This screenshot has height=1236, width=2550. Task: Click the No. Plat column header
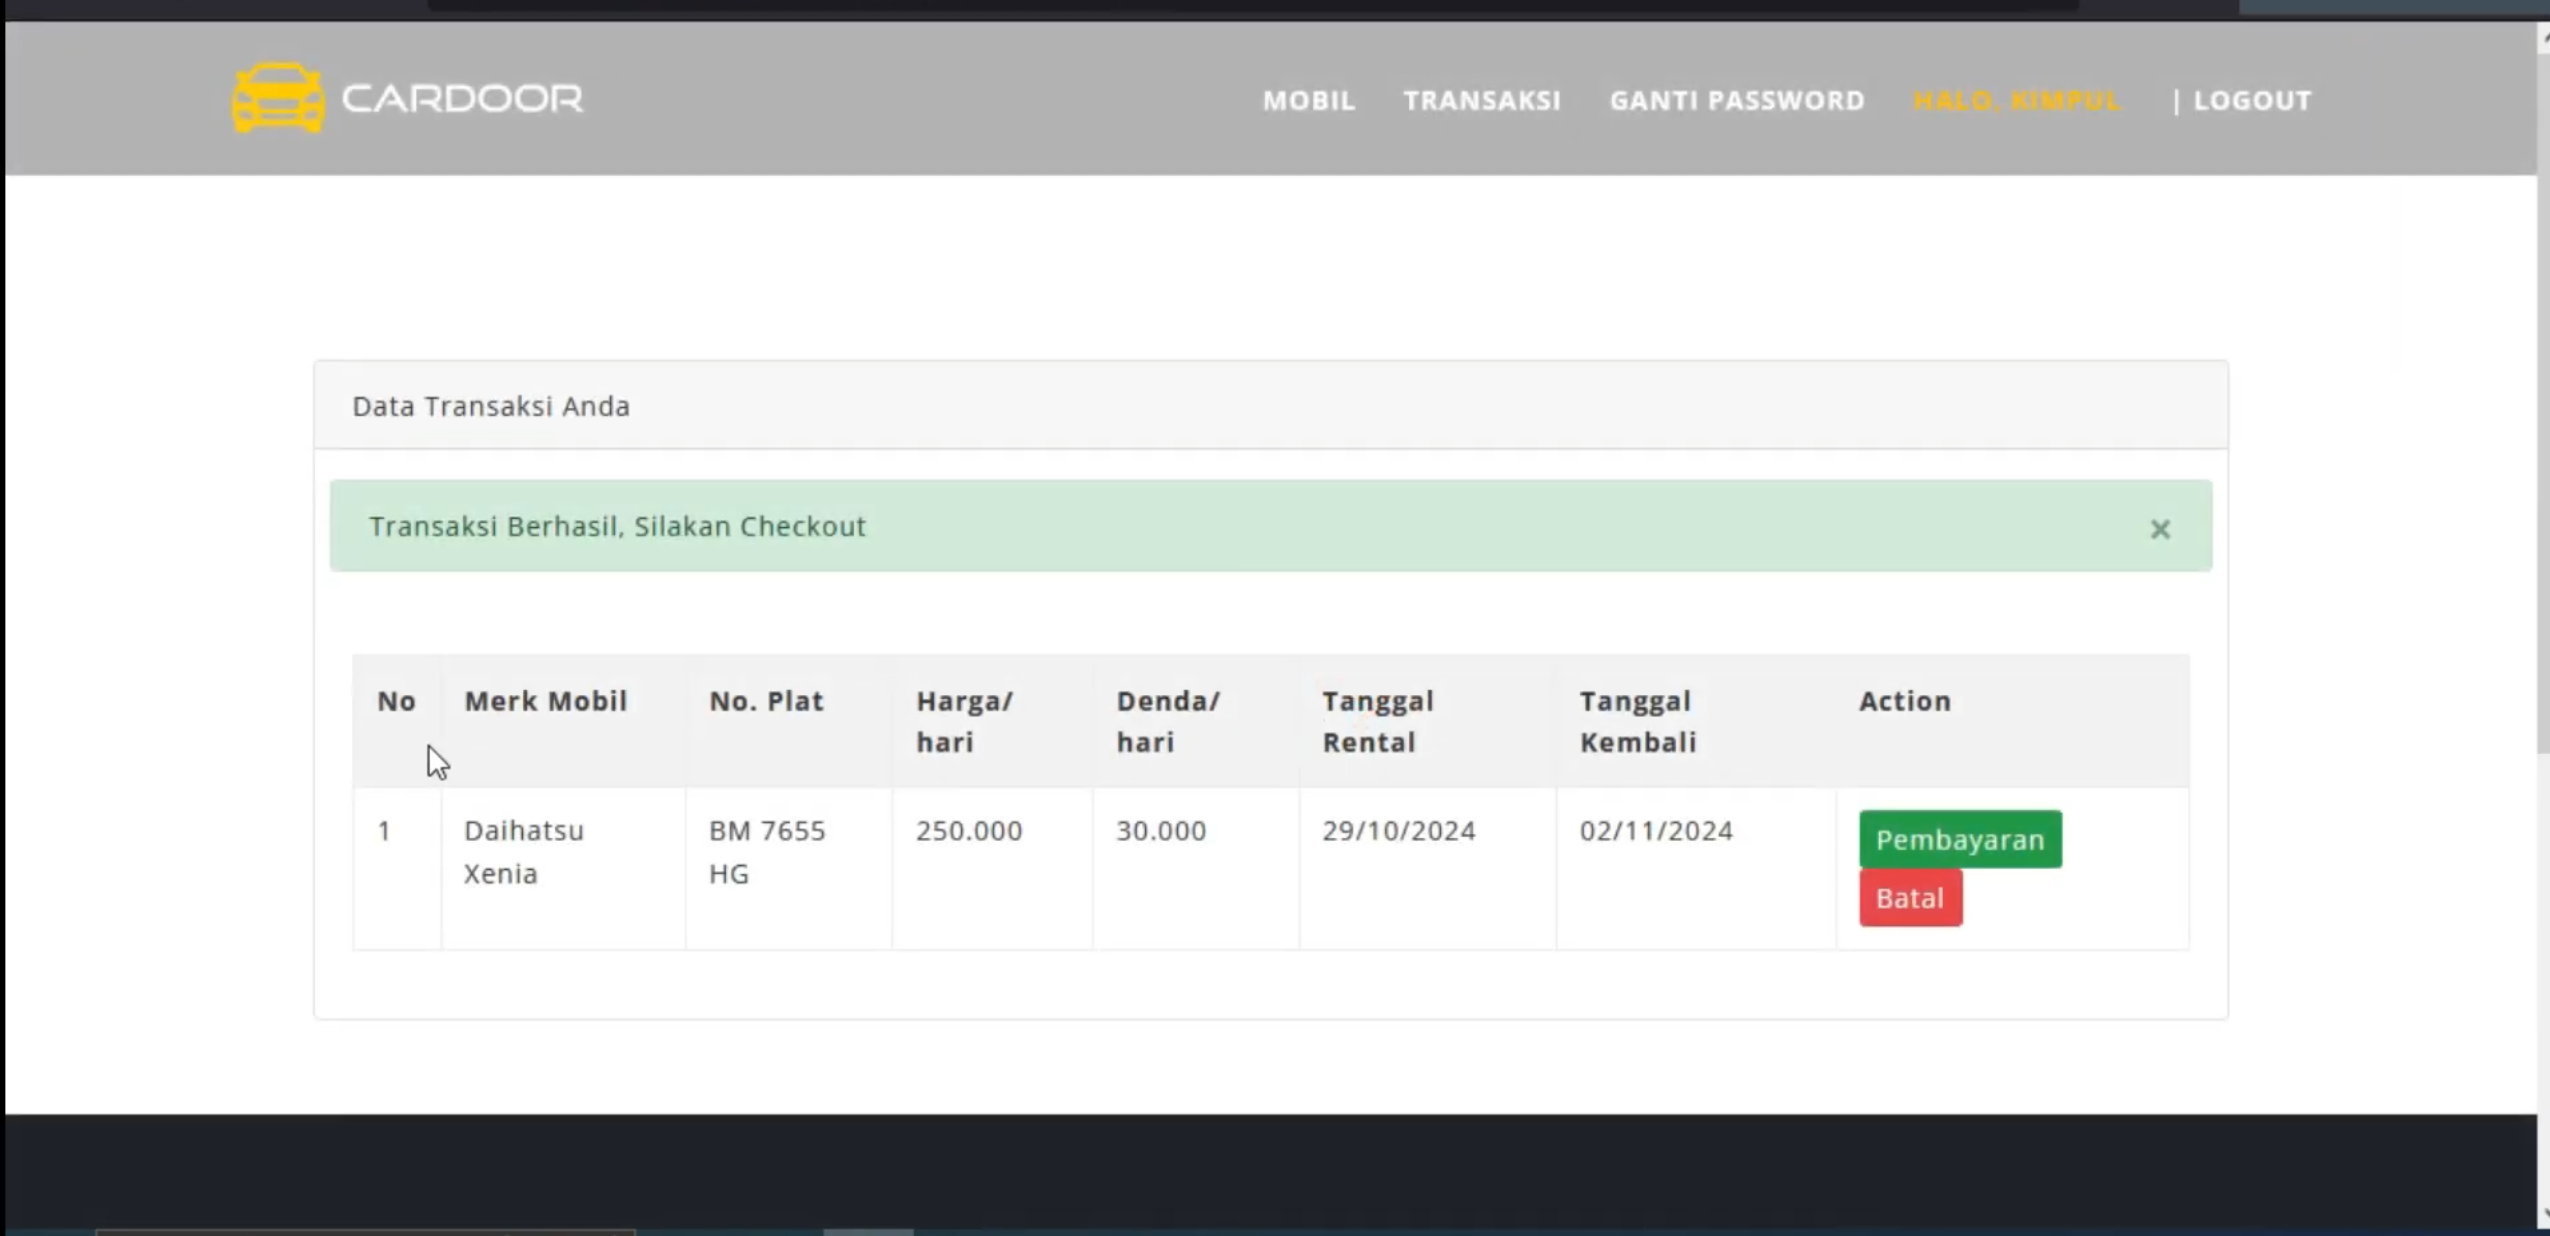pos(766,701)
